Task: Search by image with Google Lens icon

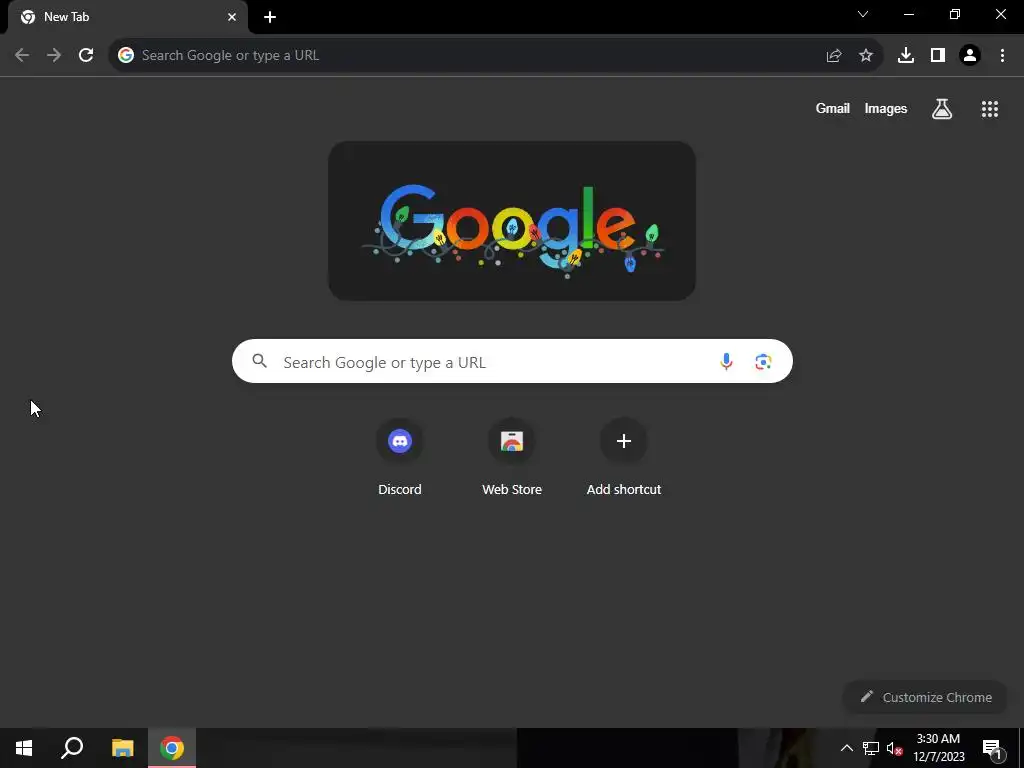Action: point(763,361)
